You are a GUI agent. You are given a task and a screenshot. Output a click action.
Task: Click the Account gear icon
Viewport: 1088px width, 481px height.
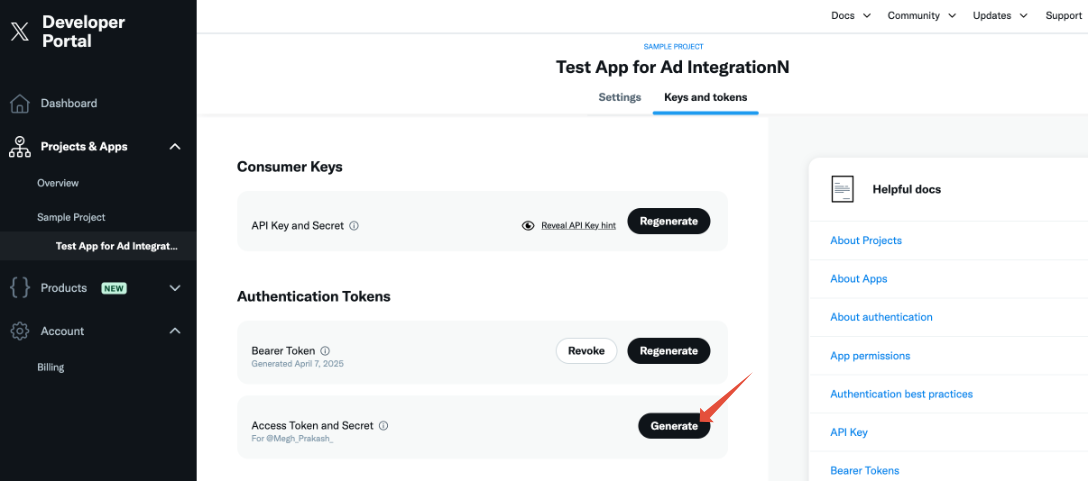[20, 331]
